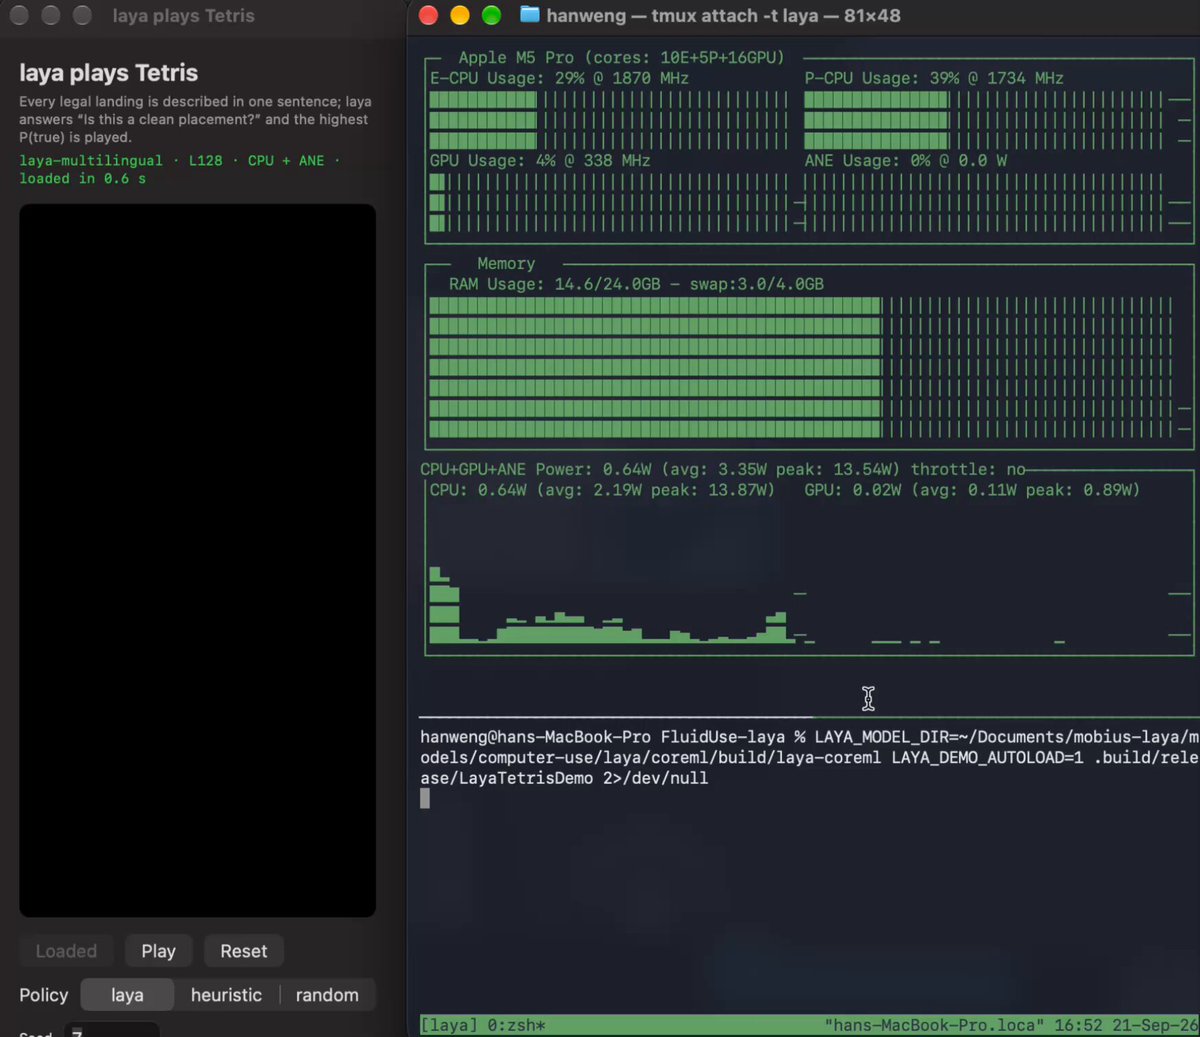Click the "hanweng@hans-MacBook-Pro FluidUse-laya %" shell prompt
Screen dimensions: 1200x1037
tap(612, 737)
